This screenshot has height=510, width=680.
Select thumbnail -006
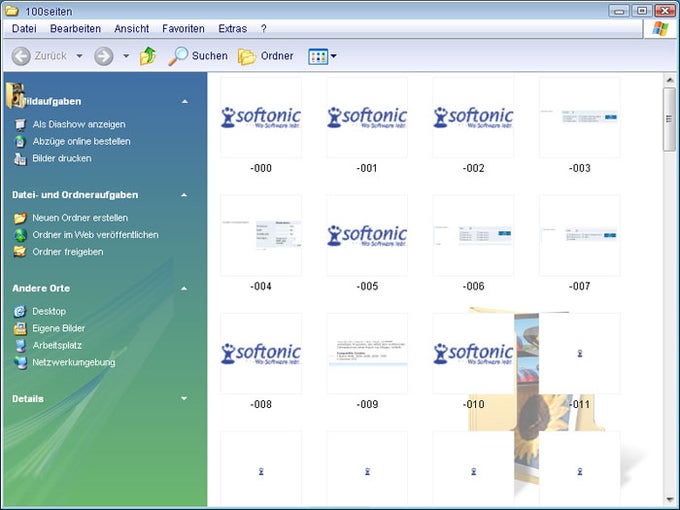tap(474, 235)
